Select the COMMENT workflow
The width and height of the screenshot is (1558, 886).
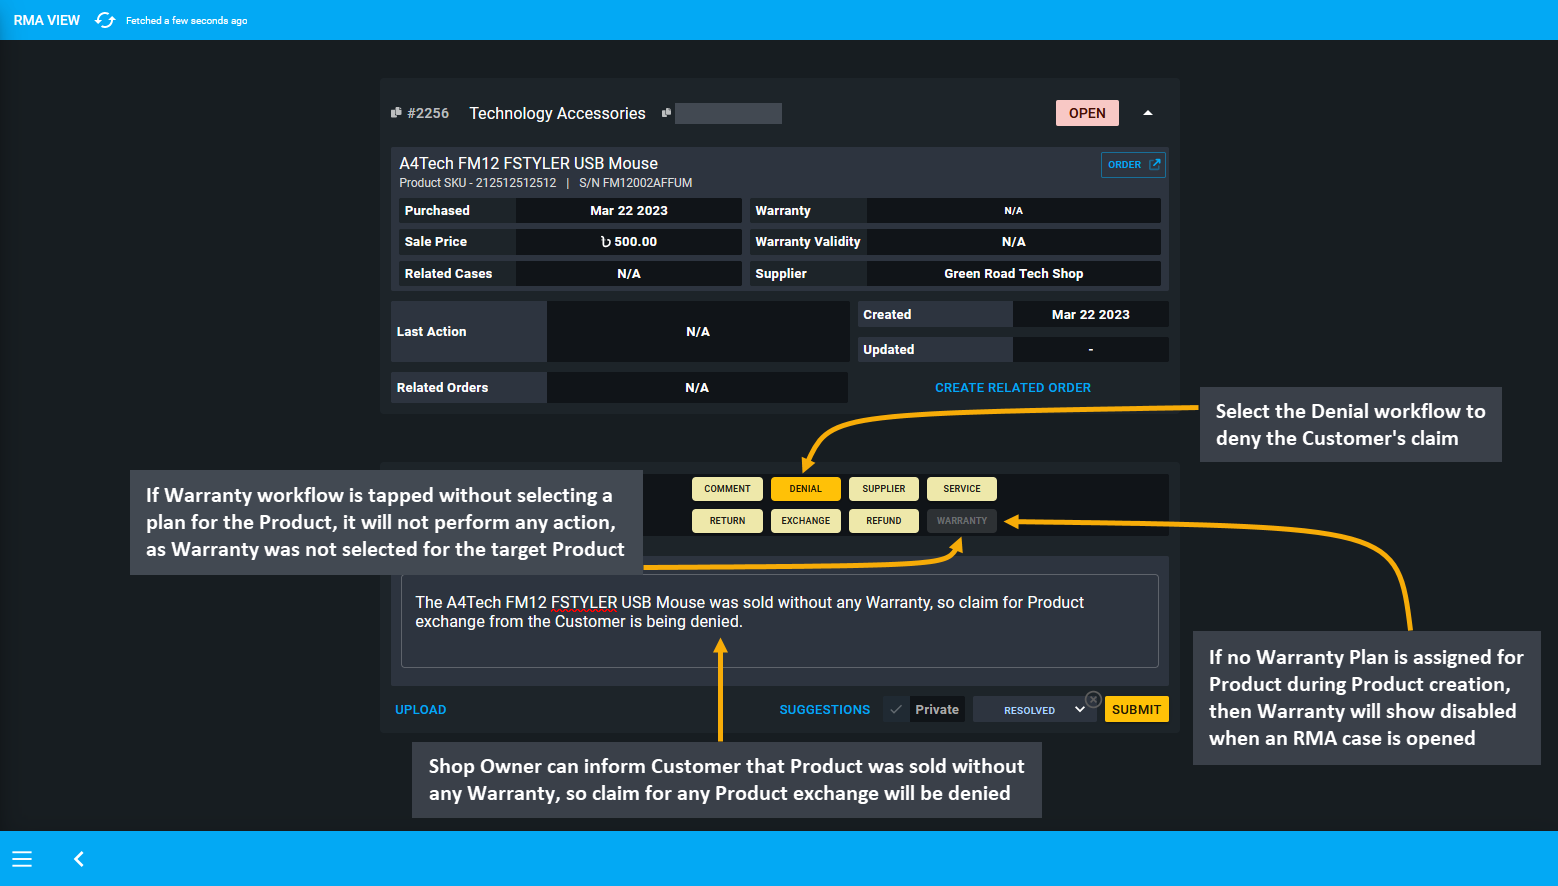(x=727, y=489)
